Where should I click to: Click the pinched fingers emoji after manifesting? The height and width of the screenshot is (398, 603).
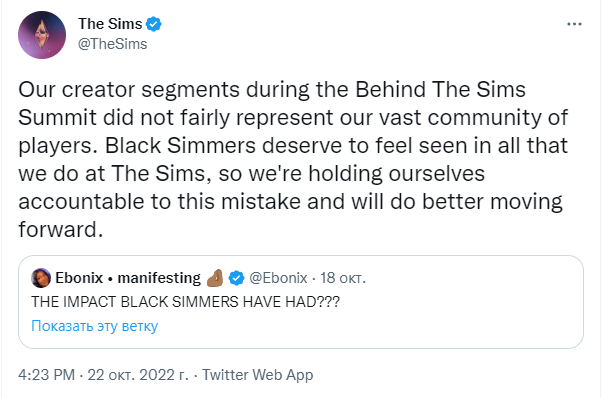215,278
